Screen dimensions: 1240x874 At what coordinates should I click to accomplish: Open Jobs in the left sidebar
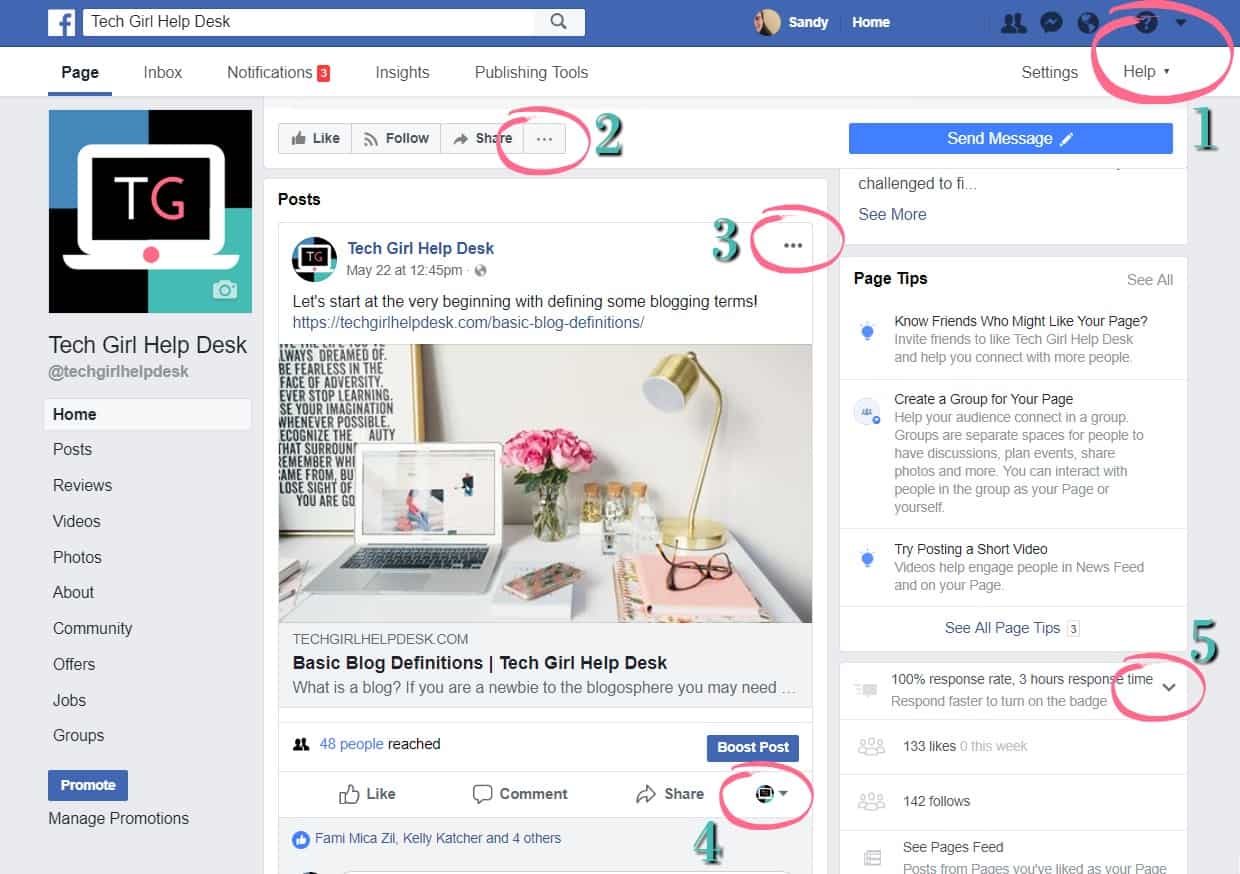(69, 700)
